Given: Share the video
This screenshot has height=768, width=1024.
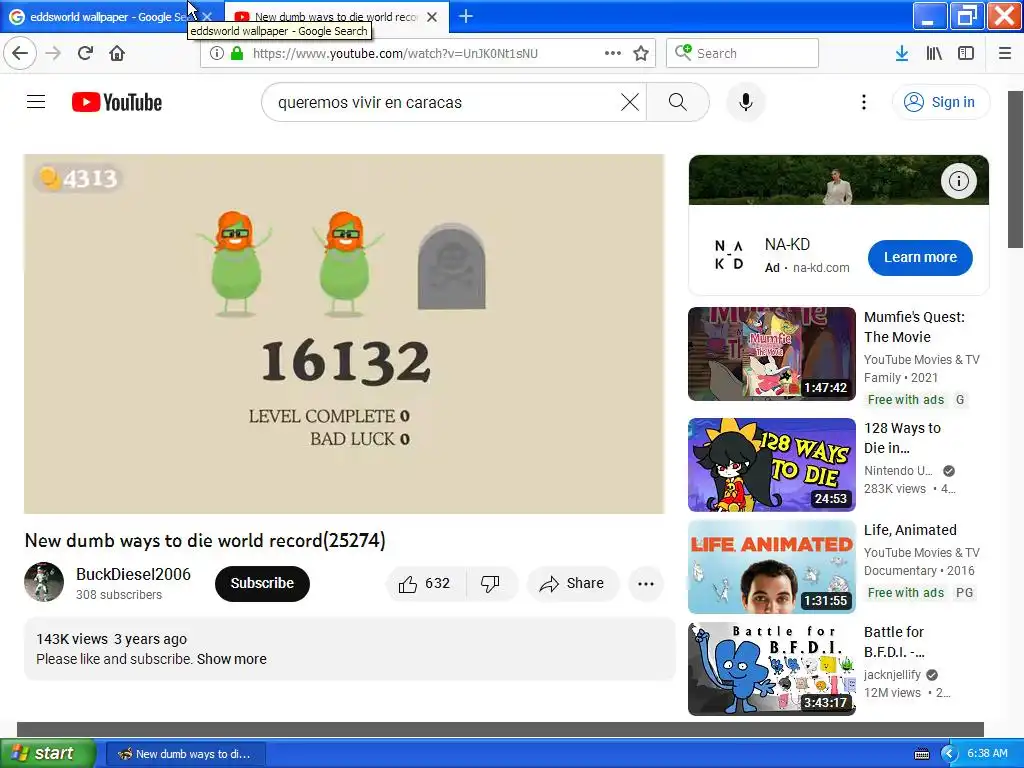Looking at the screenshot, I should [572, 583].
